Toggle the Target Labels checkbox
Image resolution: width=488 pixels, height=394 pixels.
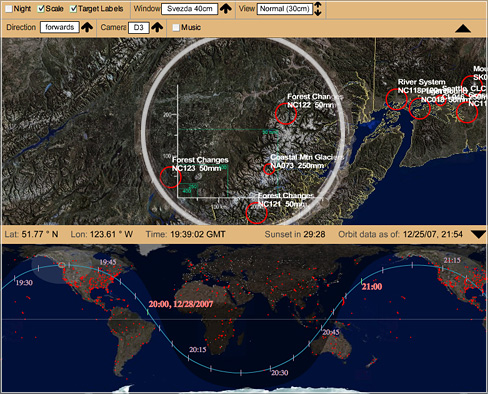coord(74,9)
